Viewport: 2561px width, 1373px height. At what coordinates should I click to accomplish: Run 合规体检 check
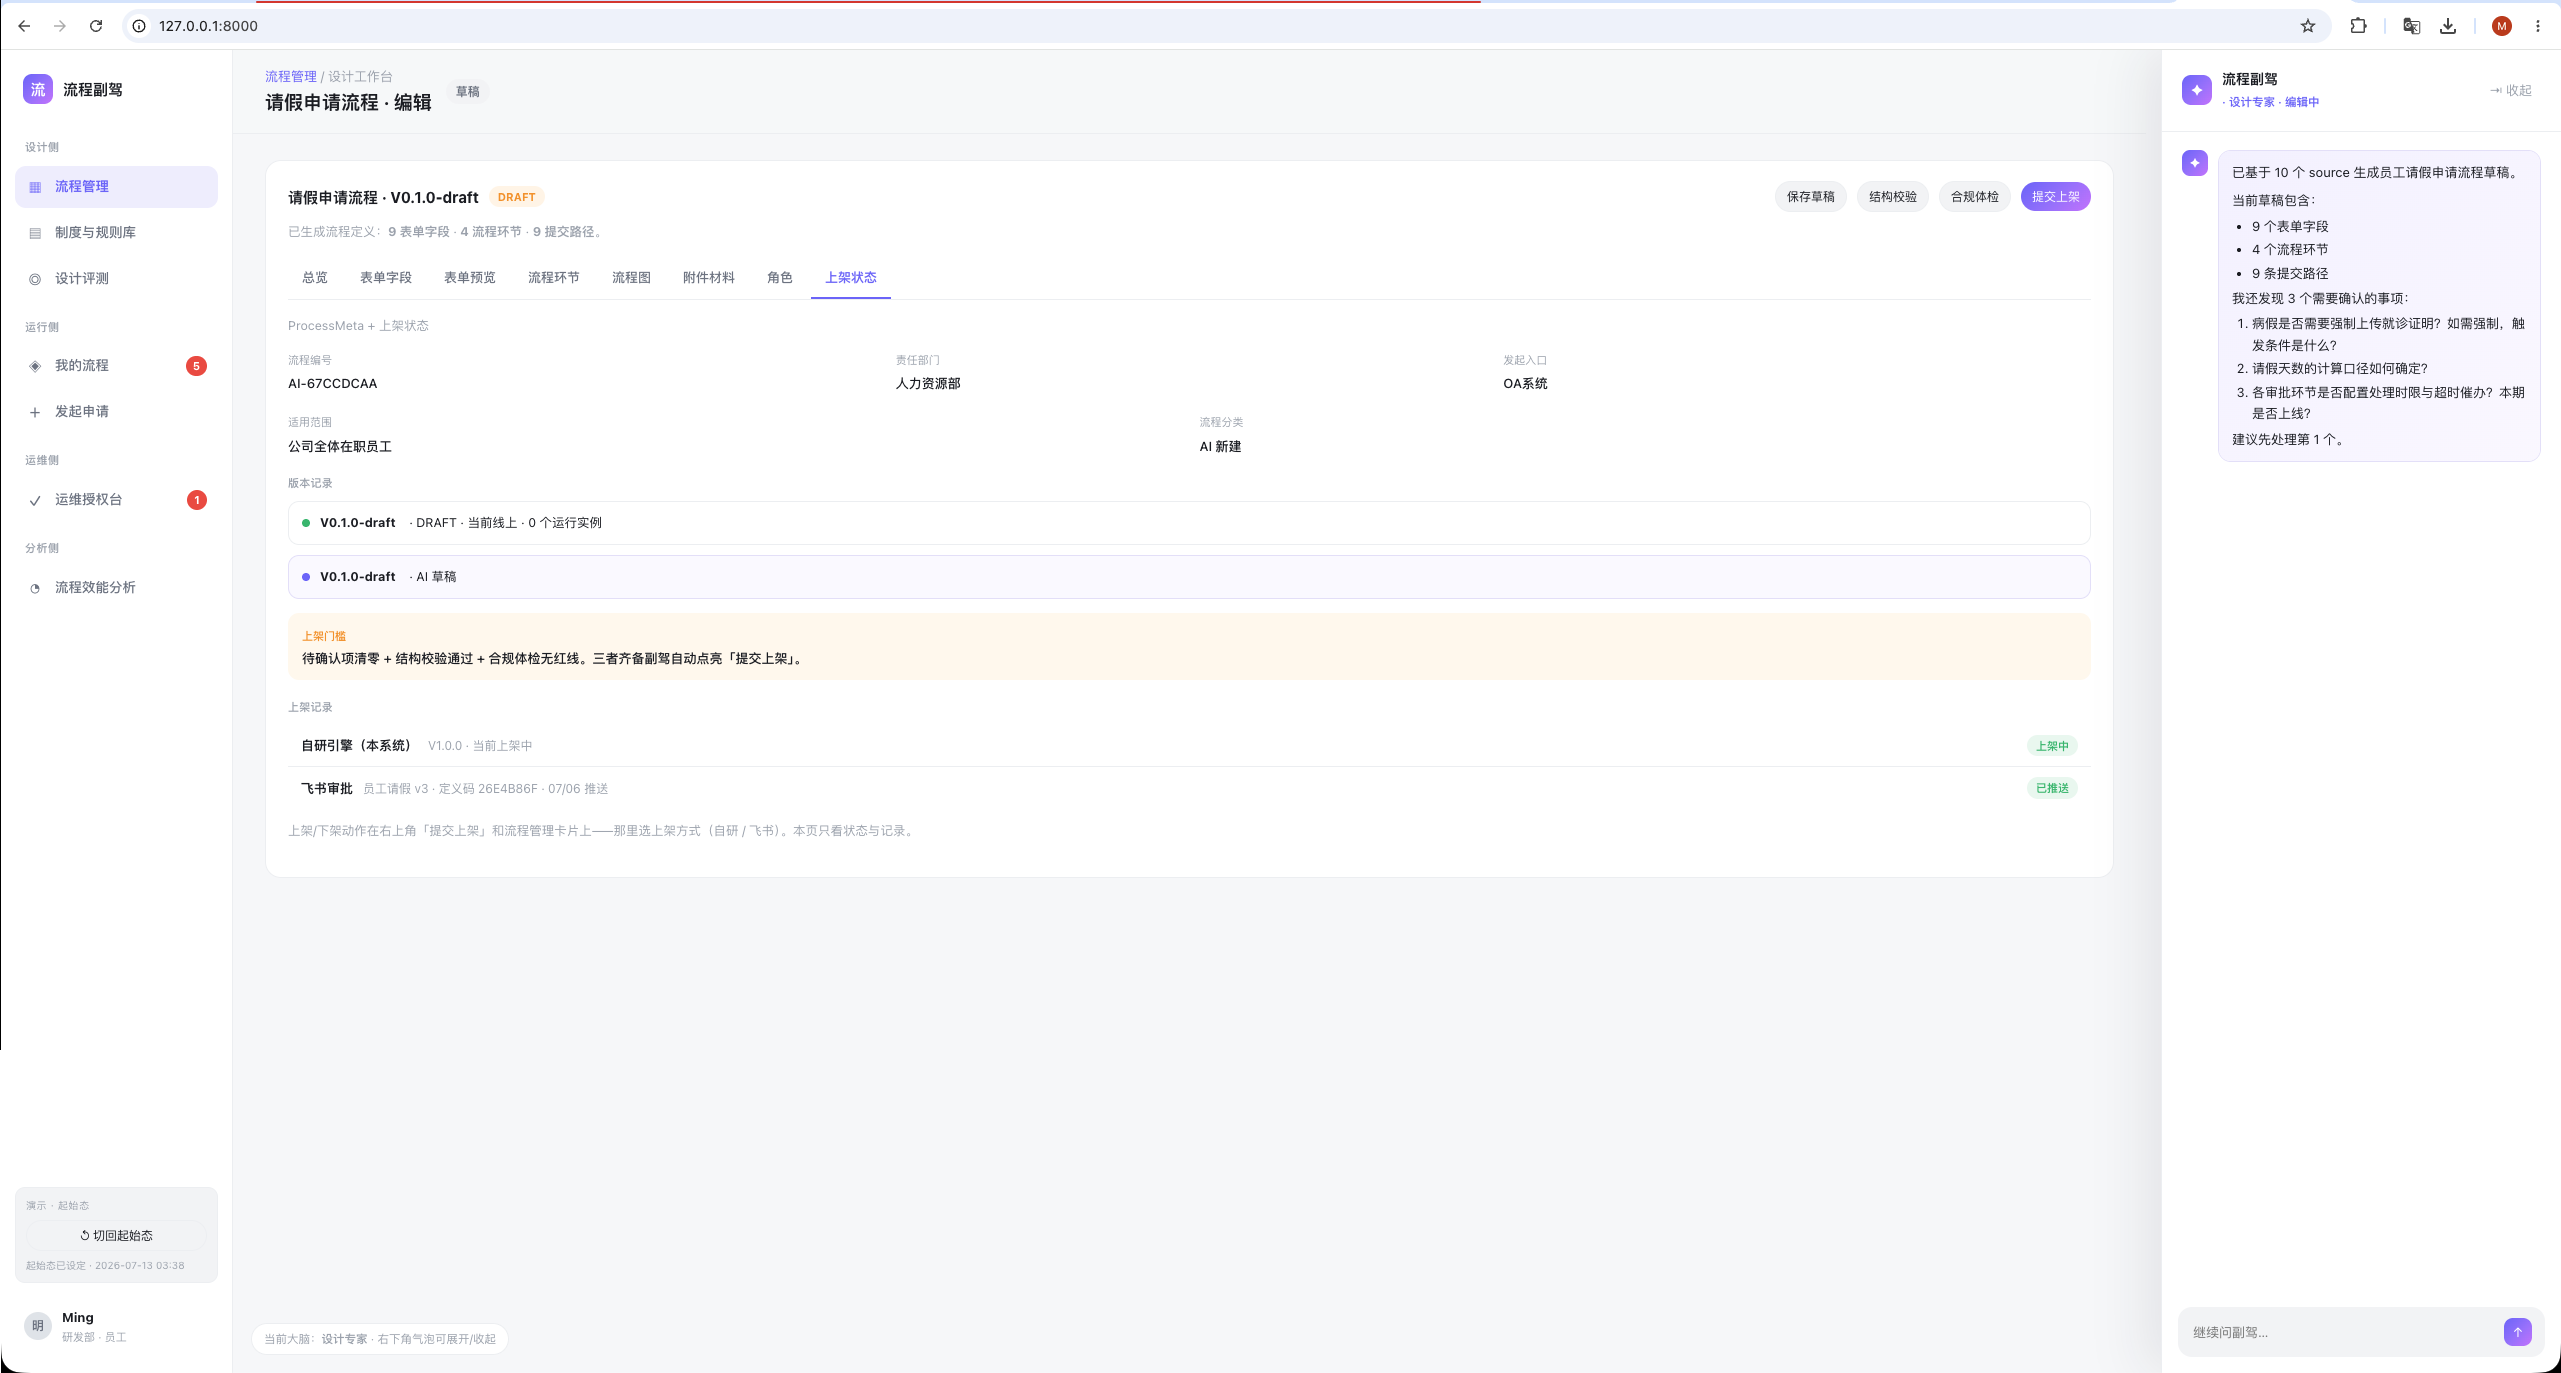click(x=1975, y=197)
